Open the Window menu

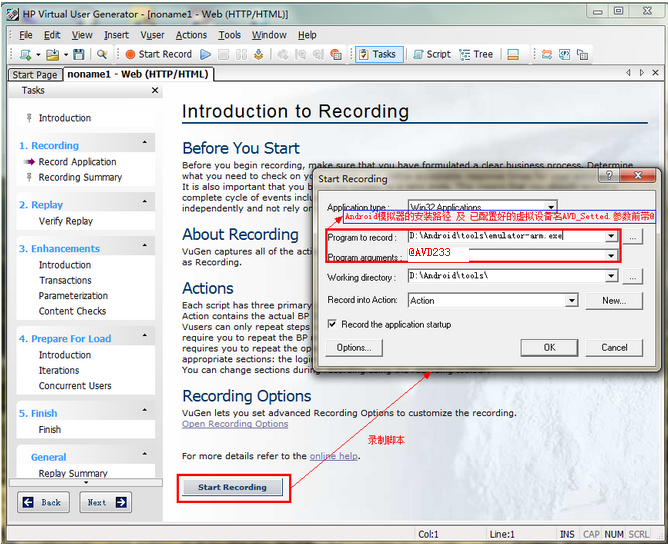269,35
